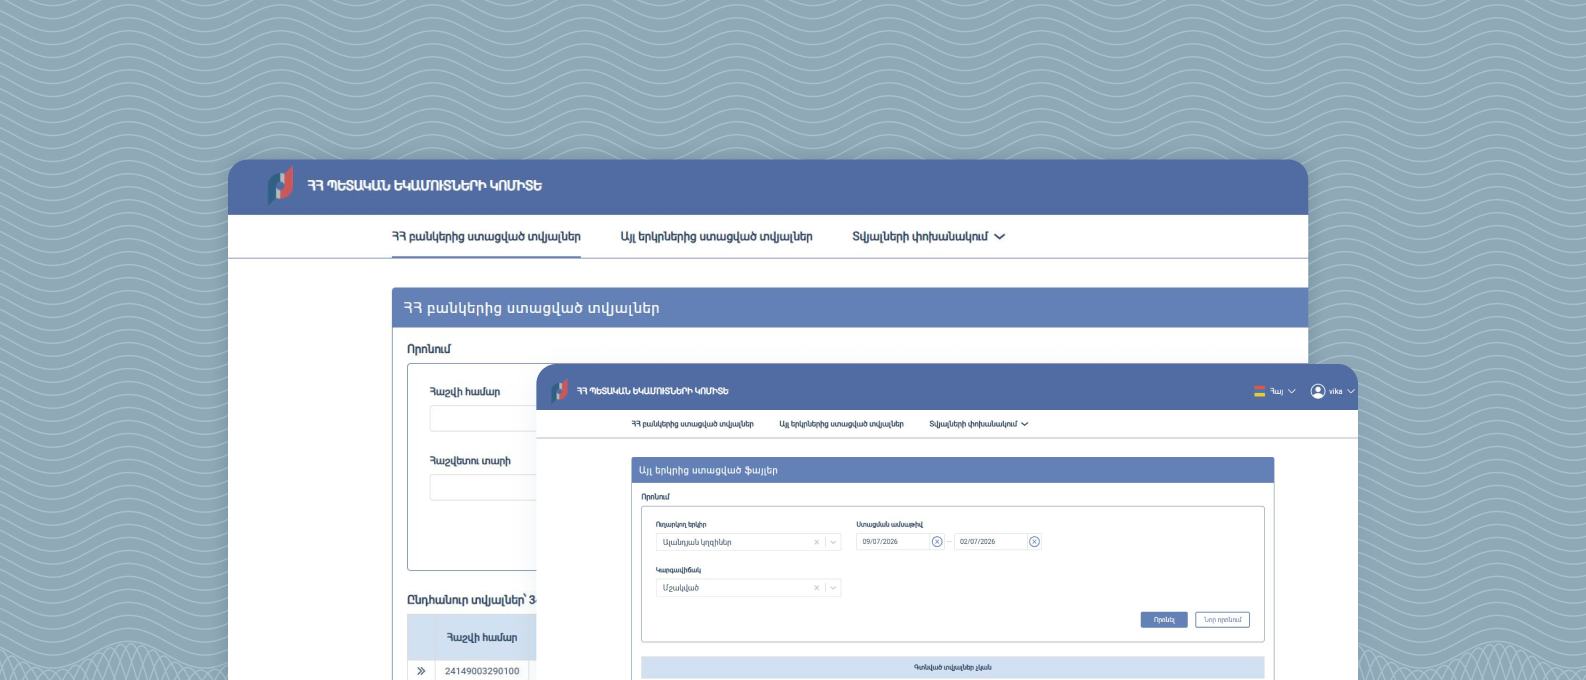Open the vika user menu chevron
Image resolution: width=1586 pixels, height=680 pixels.
pos(1351,391)
